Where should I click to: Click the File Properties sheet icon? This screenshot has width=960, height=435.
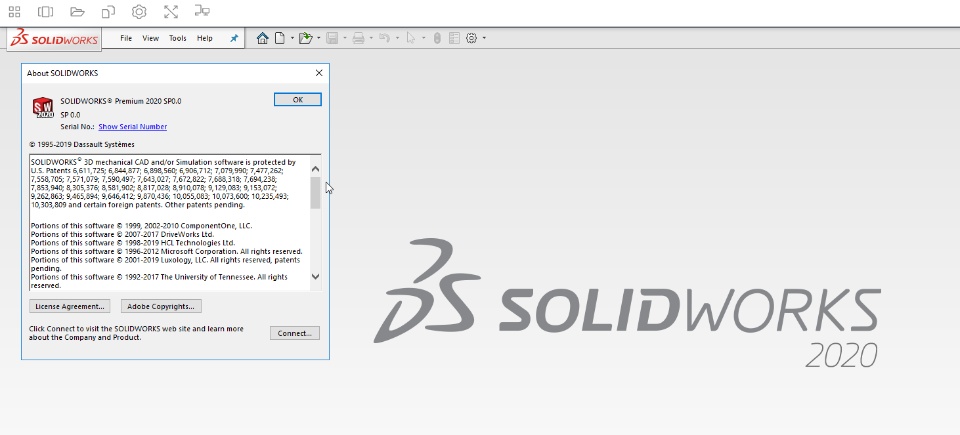[454, 38]
